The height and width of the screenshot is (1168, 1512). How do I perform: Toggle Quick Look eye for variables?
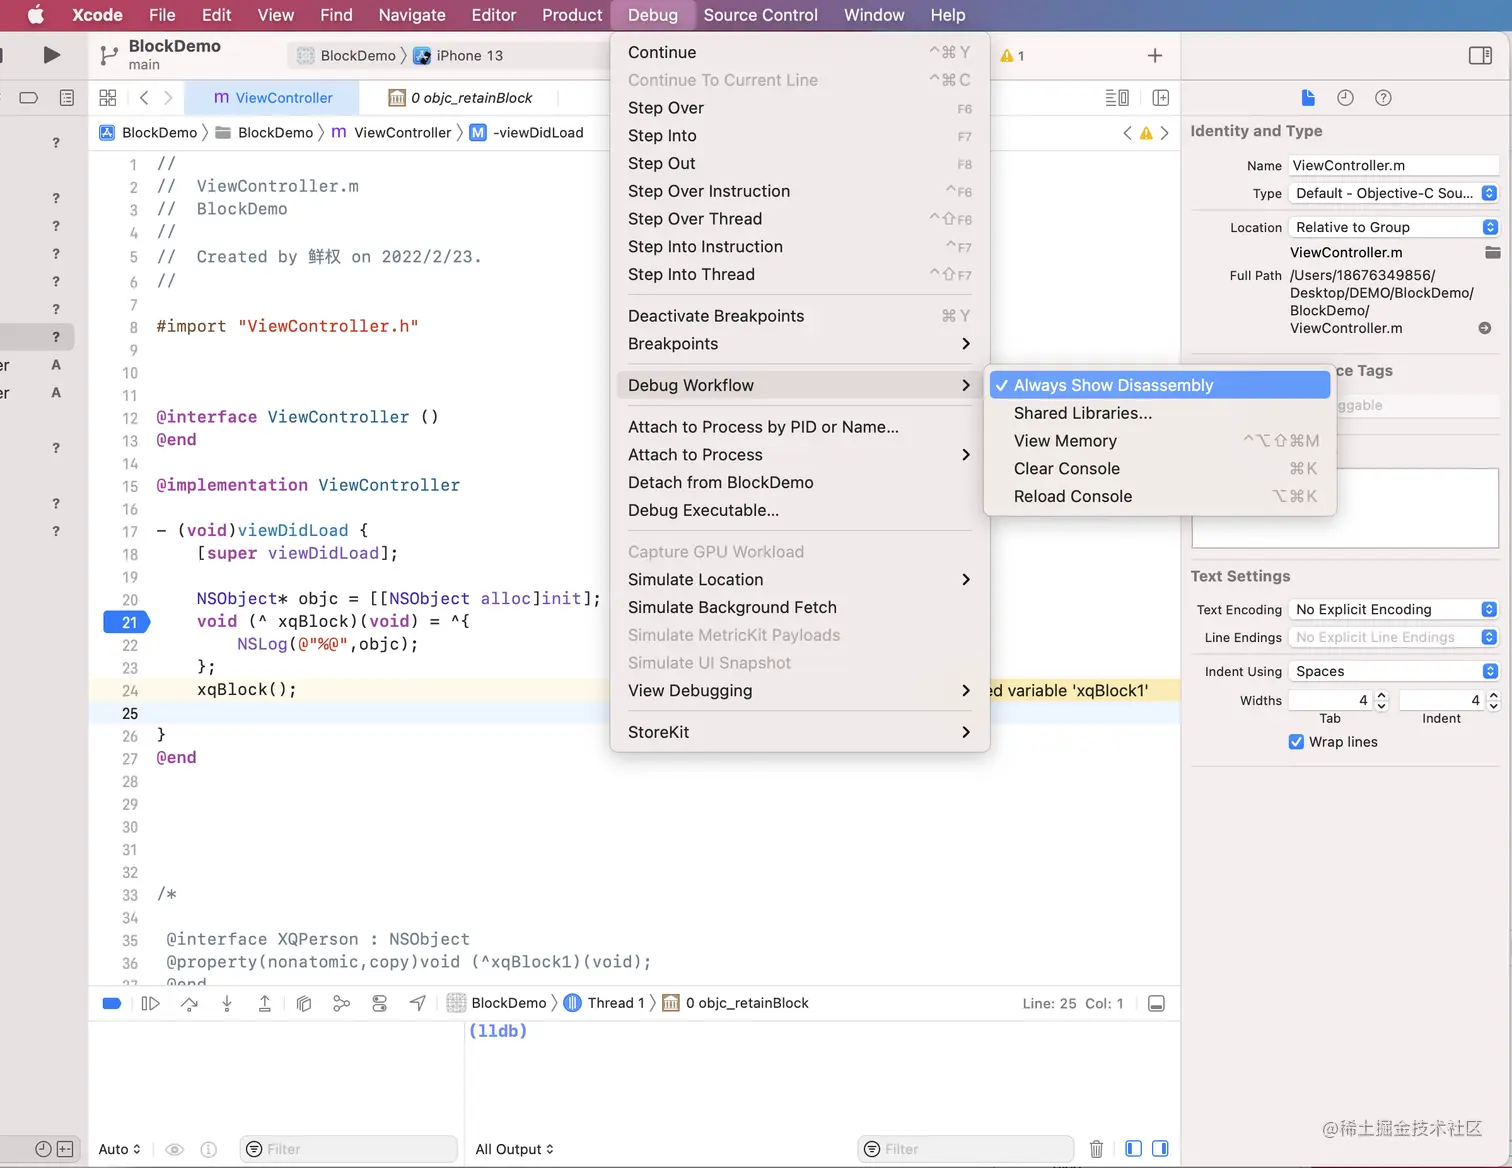coord(174,1149)
